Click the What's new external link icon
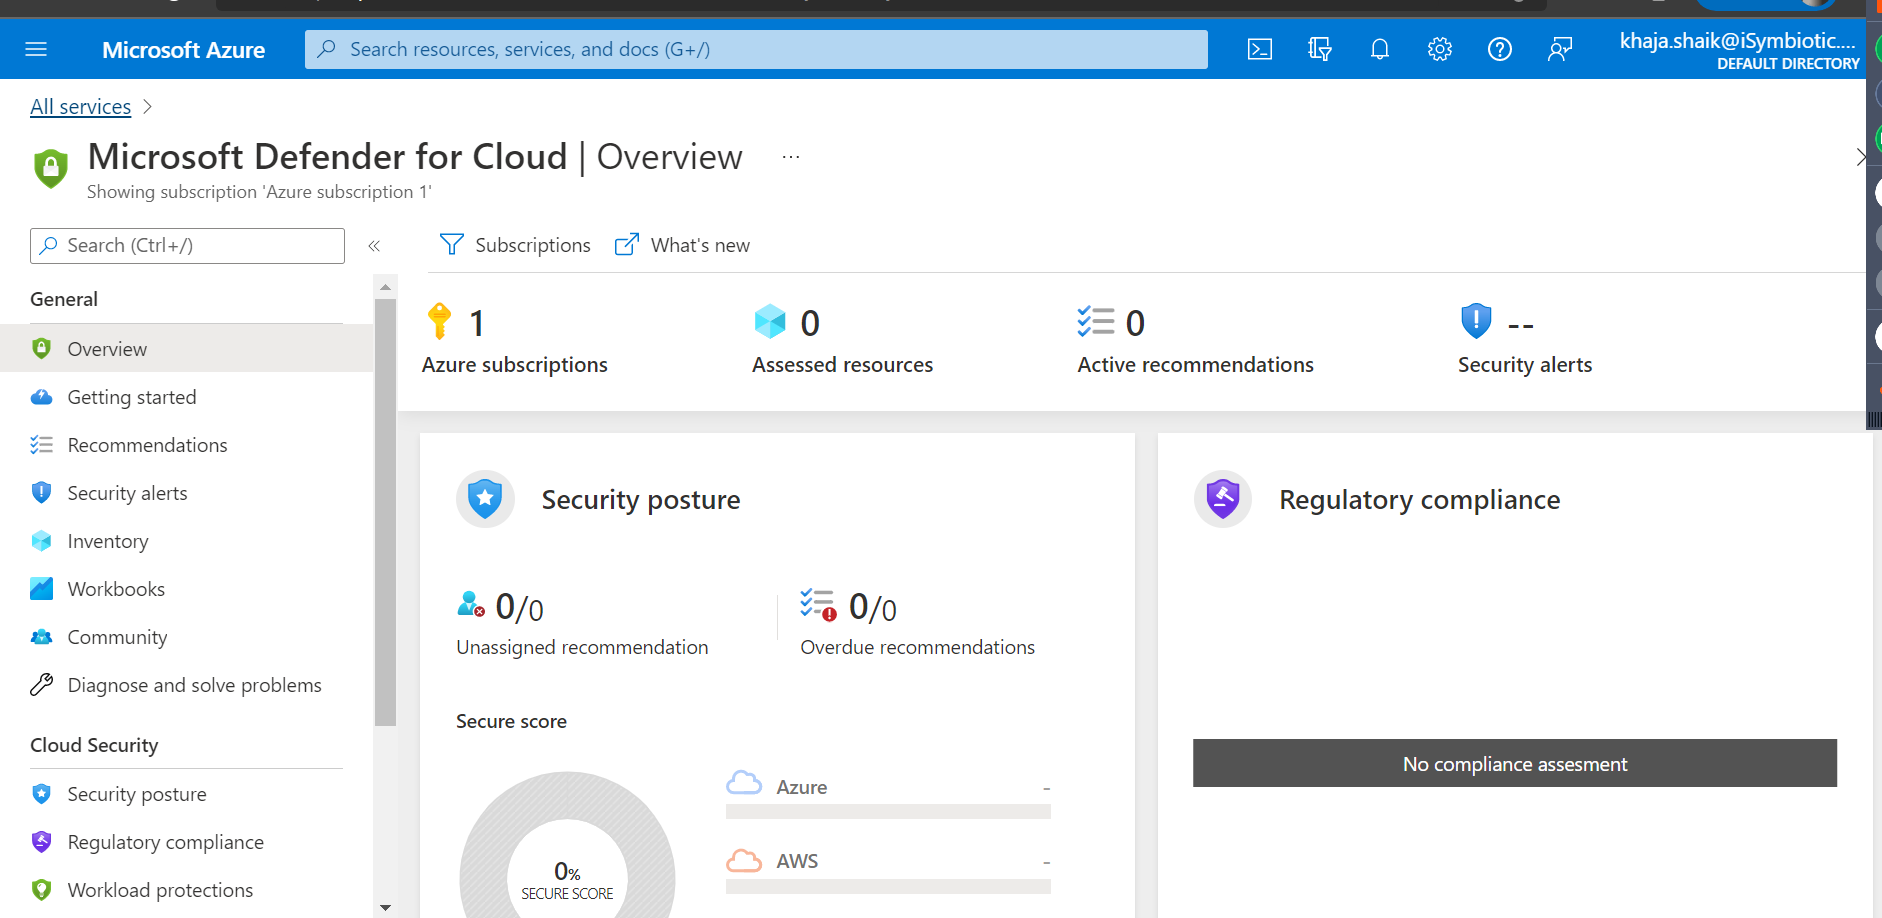This screenshot has width=1882, height=918. click(627, 245)
